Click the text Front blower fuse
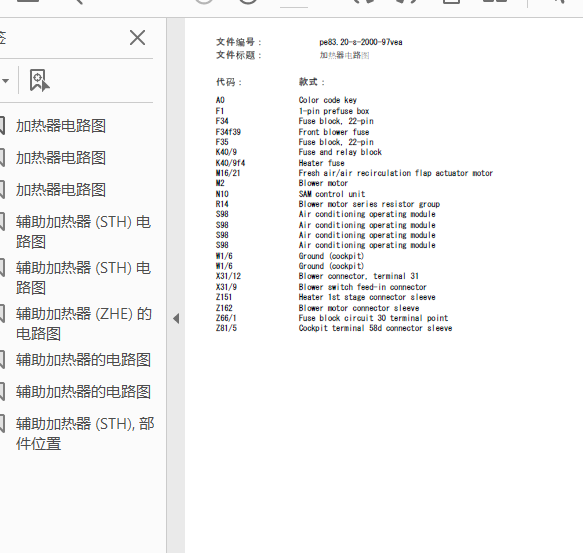This screenshot has width=583, height=553. coord(334,132)
